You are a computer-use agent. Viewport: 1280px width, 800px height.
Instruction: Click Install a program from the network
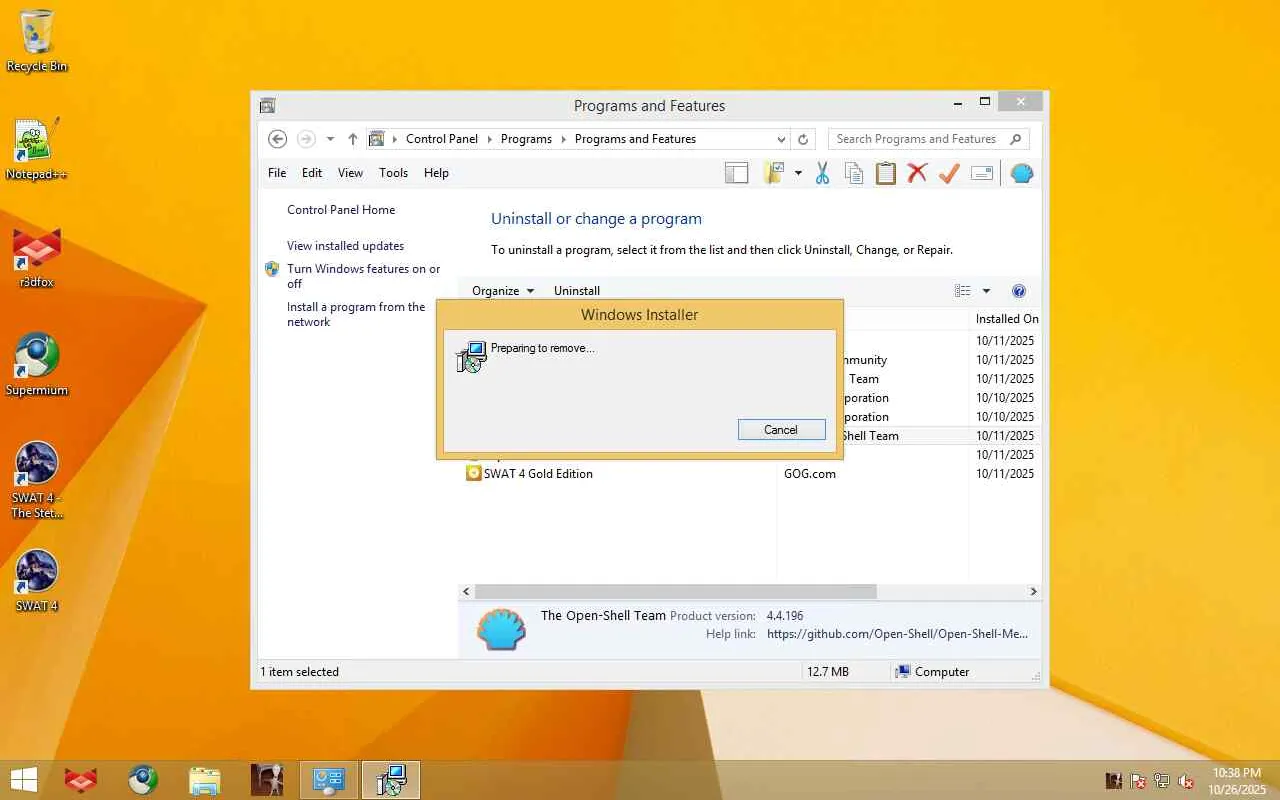pyautogui.click(x=356, y=314)
